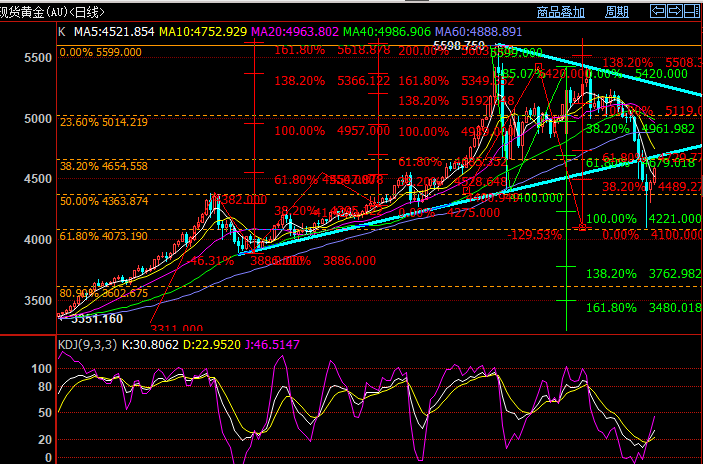
Task: Click the left arrow navigation icon
Action: (x=658, y=12)
